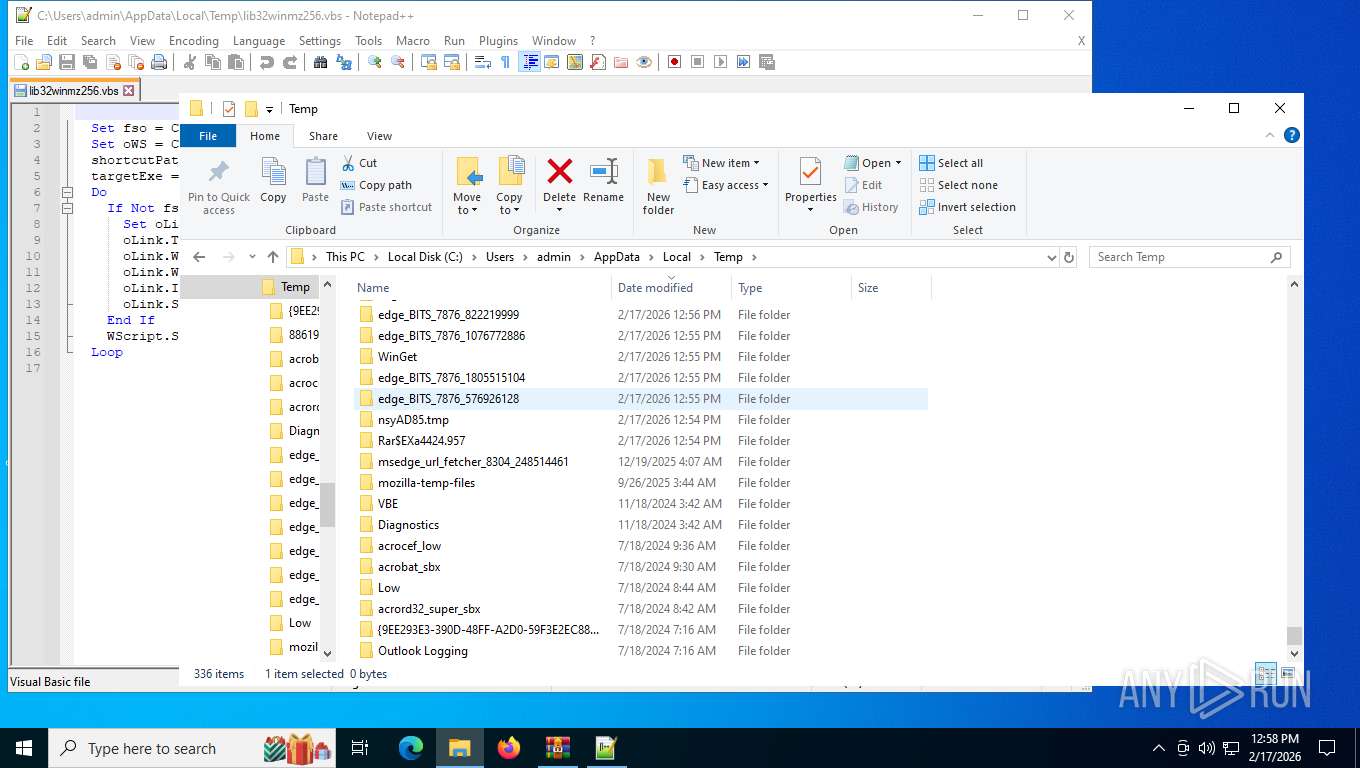
Task: Toggle word wrap icon in Notepad++ toolbar
Action: click(x=482, y=62)
